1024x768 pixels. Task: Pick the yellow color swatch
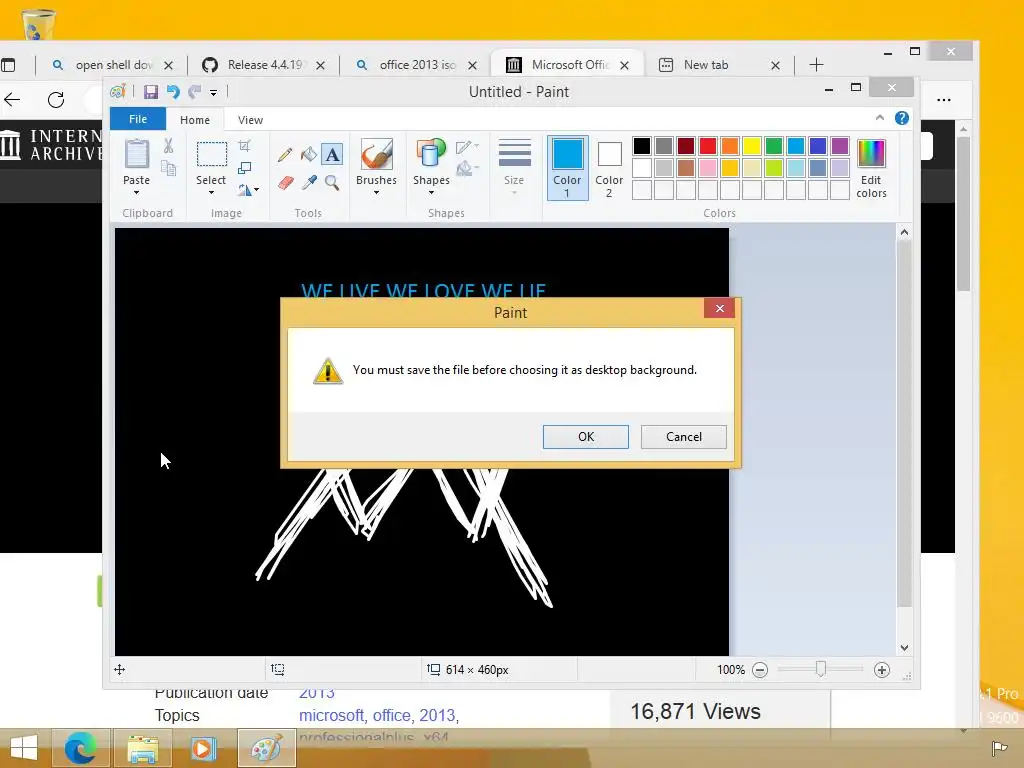[x=752, y=146]
